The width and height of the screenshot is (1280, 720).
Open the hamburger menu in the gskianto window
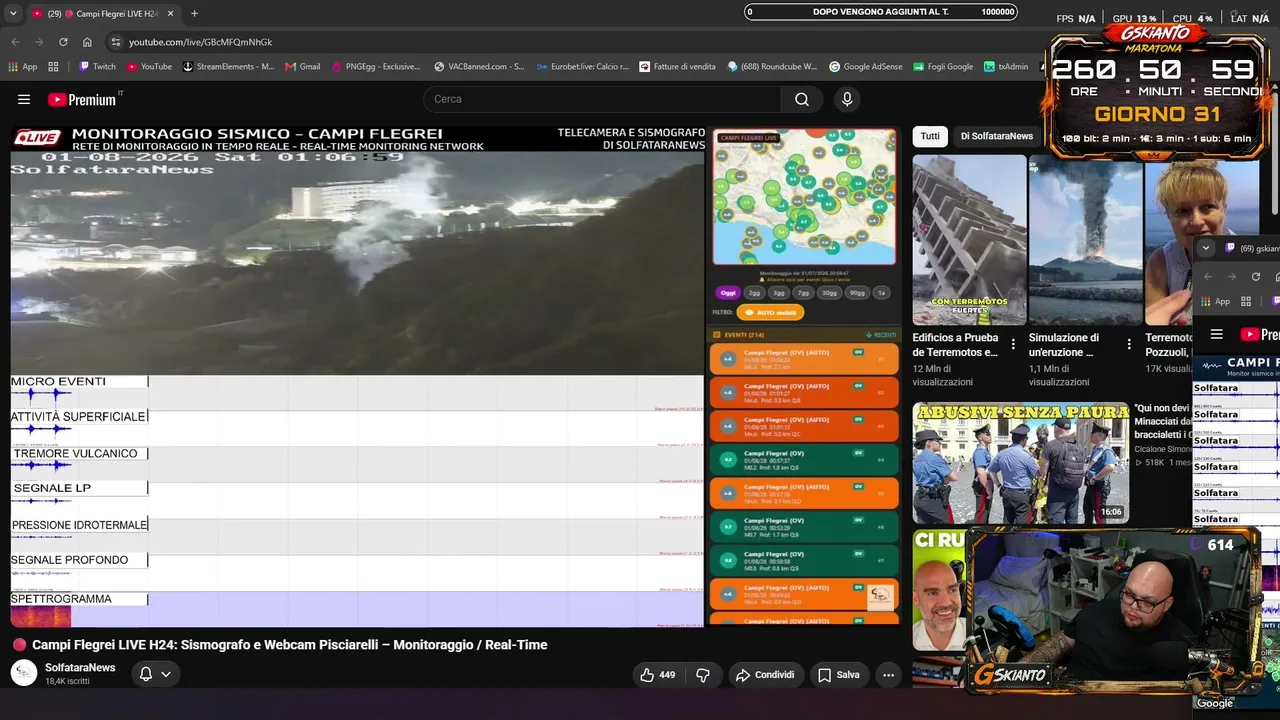tap(1217, 334)
